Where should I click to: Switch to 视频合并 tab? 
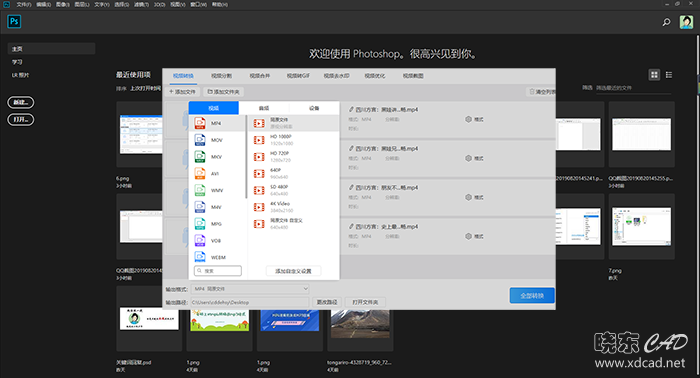260,76
